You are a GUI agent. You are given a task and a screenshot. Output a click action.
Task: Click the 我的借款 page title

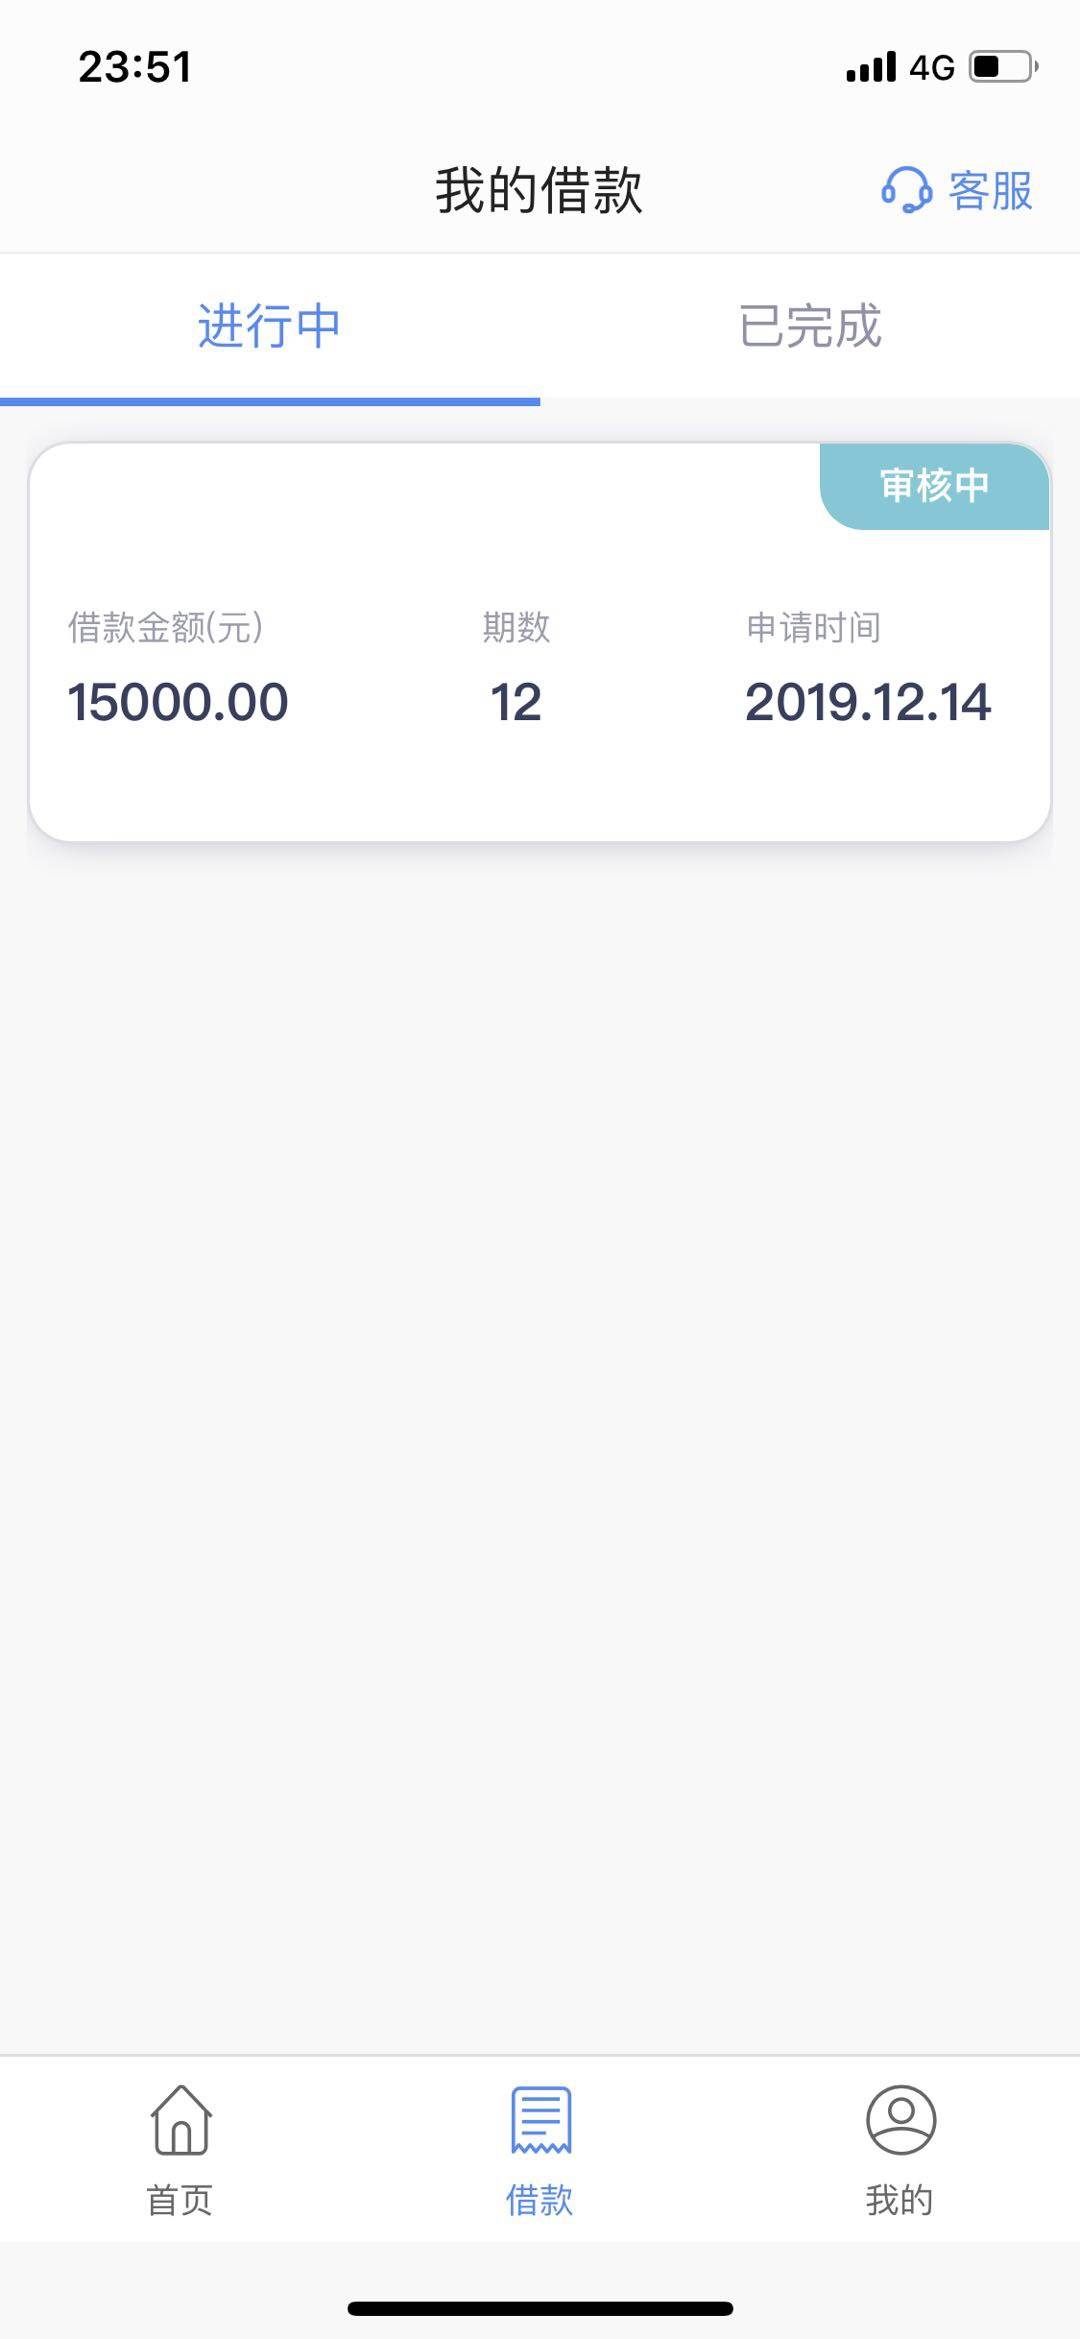coord(539,190)
